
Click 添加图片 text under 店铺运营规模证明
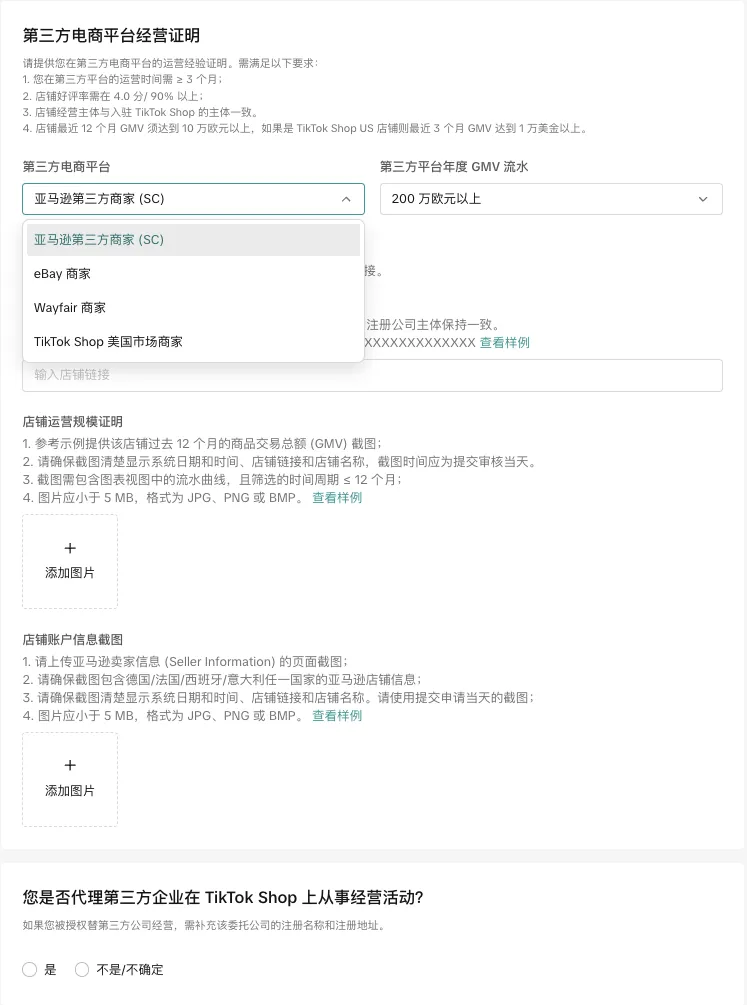(x=70, y=574)
